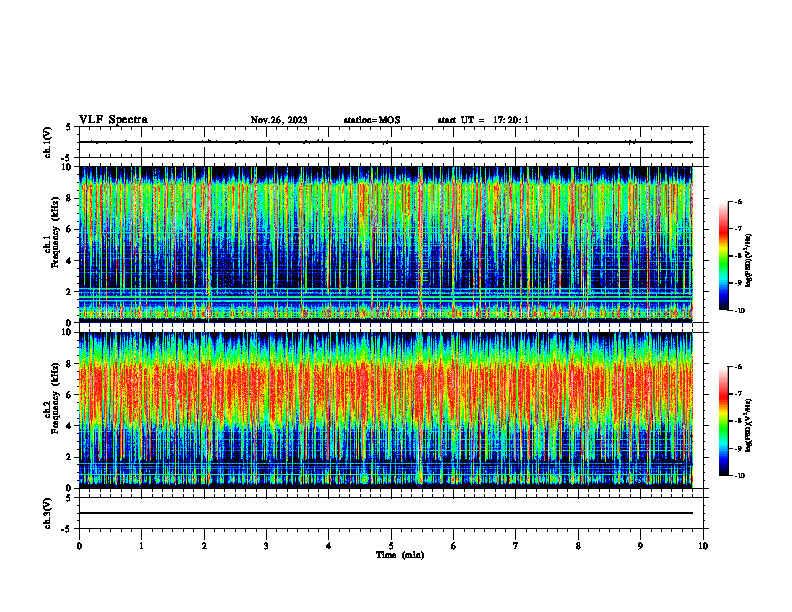Viewport: 792px width, 612px height.
Task: Click the 'Time (min)' axis label
Action: coord(400,555)
